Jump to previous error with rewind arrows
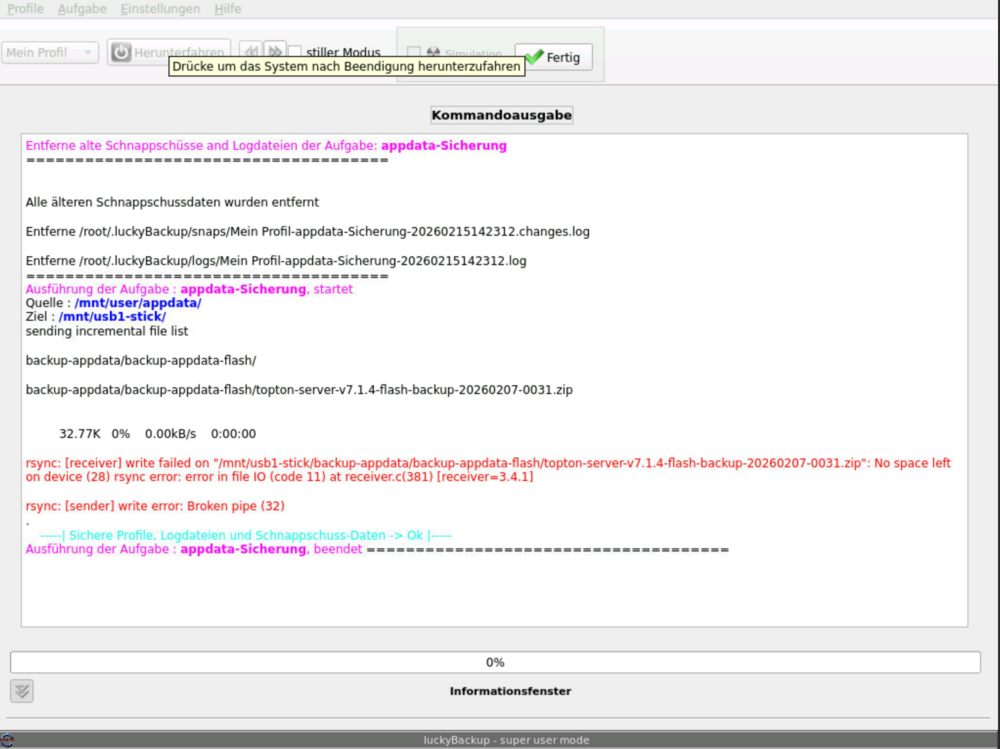The height and width of the screenshot is (749, 1000). [x=251, y=50]
